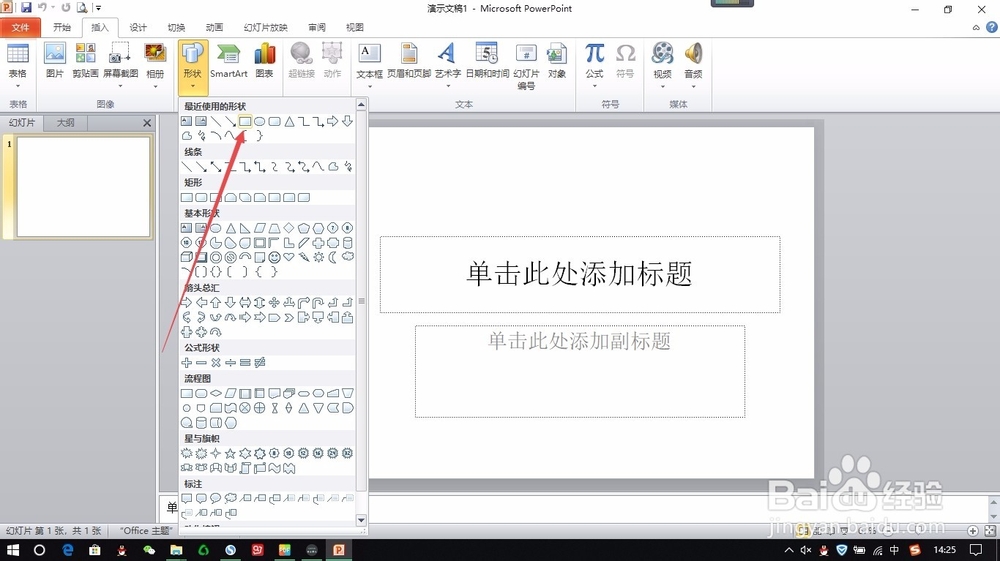Pick the Wave banner shape

click(x=274, y=468)
